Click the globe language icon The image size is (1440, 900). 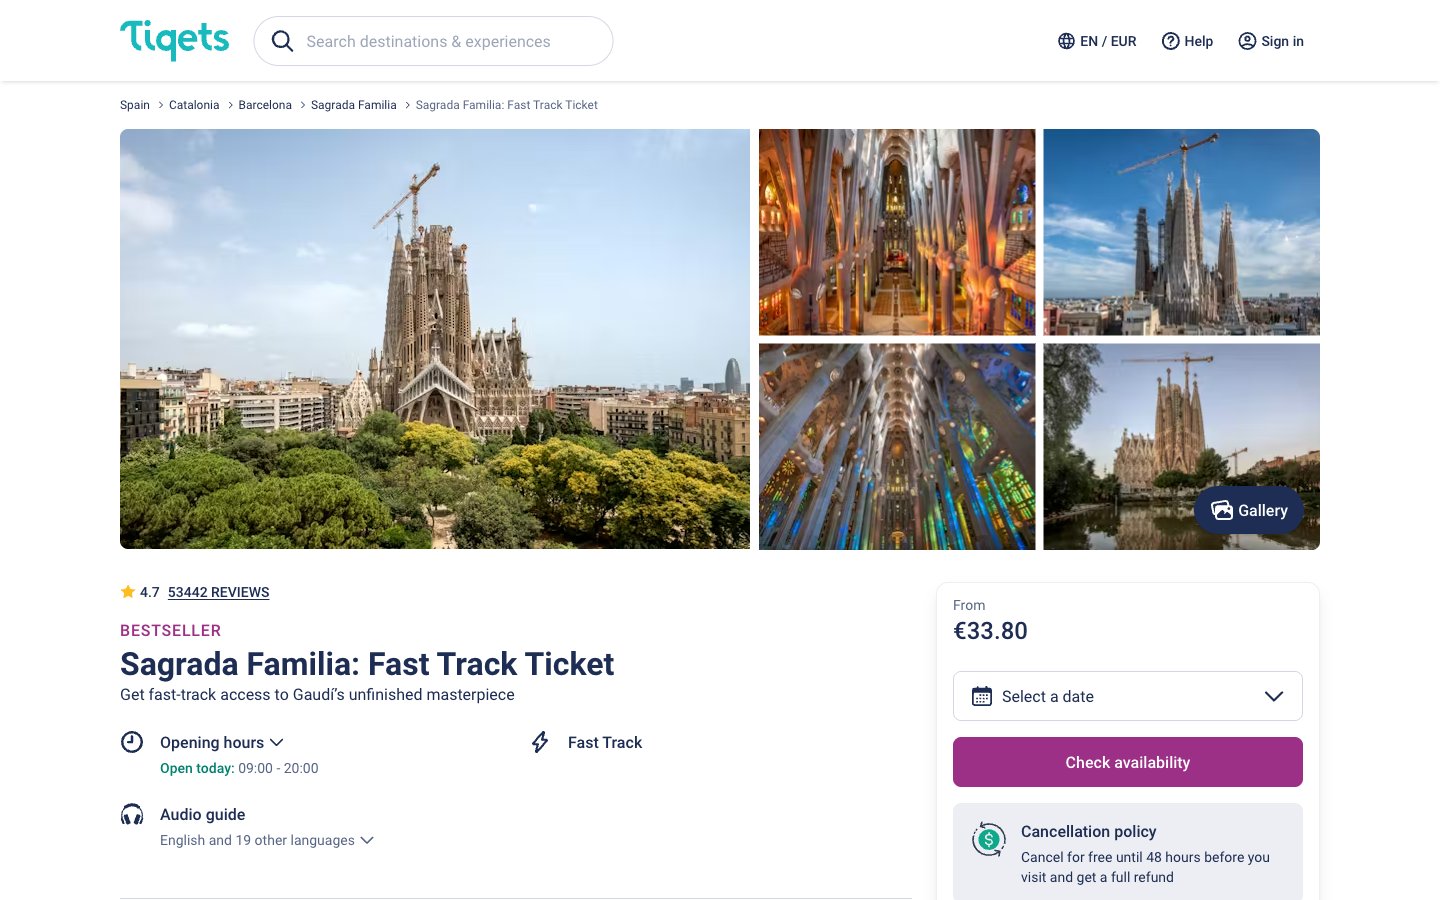pyautogui.click(x=1066, y=41)
